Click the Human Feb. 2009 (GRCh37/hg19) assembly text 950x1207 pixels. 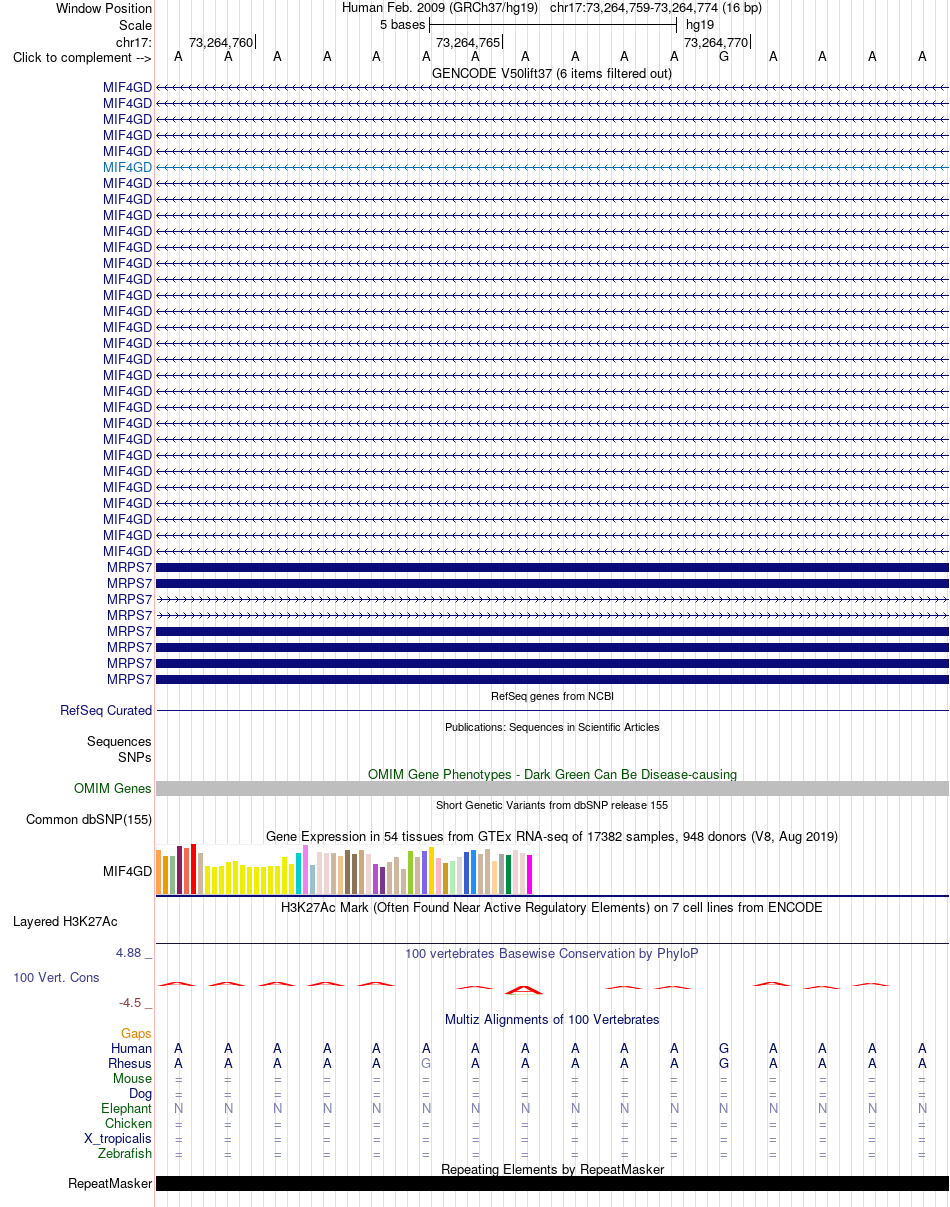(x=440, y=8)
